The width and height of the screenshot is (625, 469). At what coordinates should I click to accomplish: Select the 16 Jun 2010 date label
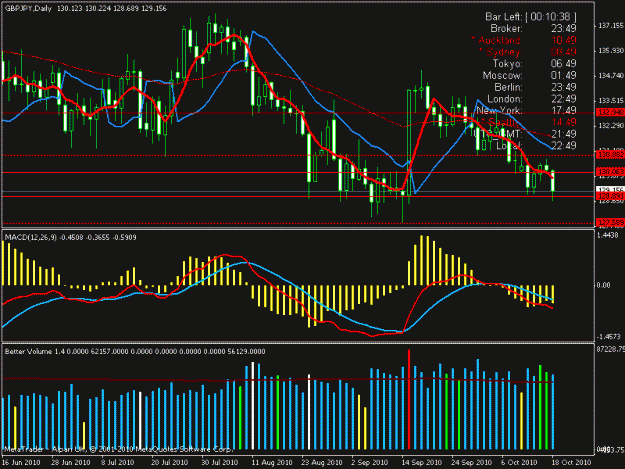tap(21, 463)
